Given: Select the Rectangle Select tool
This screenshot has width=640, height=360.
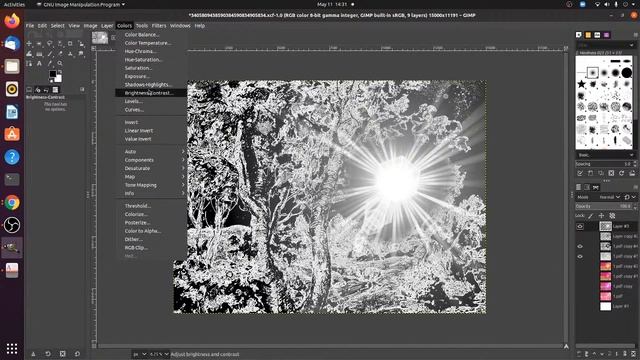Looking at the screenshot, I should (39, 43).
